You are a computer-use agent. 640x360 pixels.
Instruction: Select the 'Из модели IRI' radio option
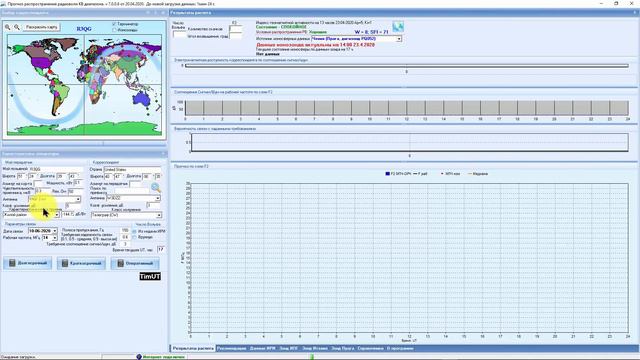(x=134, y=231)
